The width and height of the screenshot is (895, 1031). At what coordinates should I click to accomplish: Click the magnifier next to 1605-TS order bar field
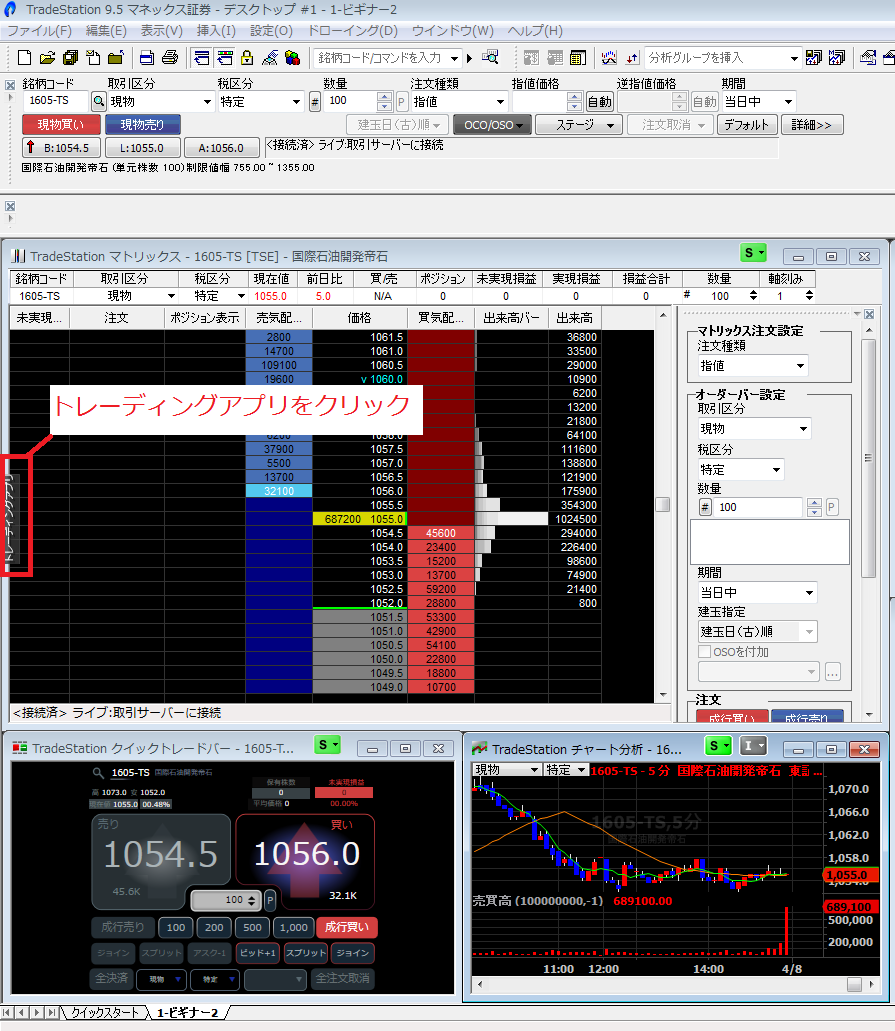coord(98,102)
